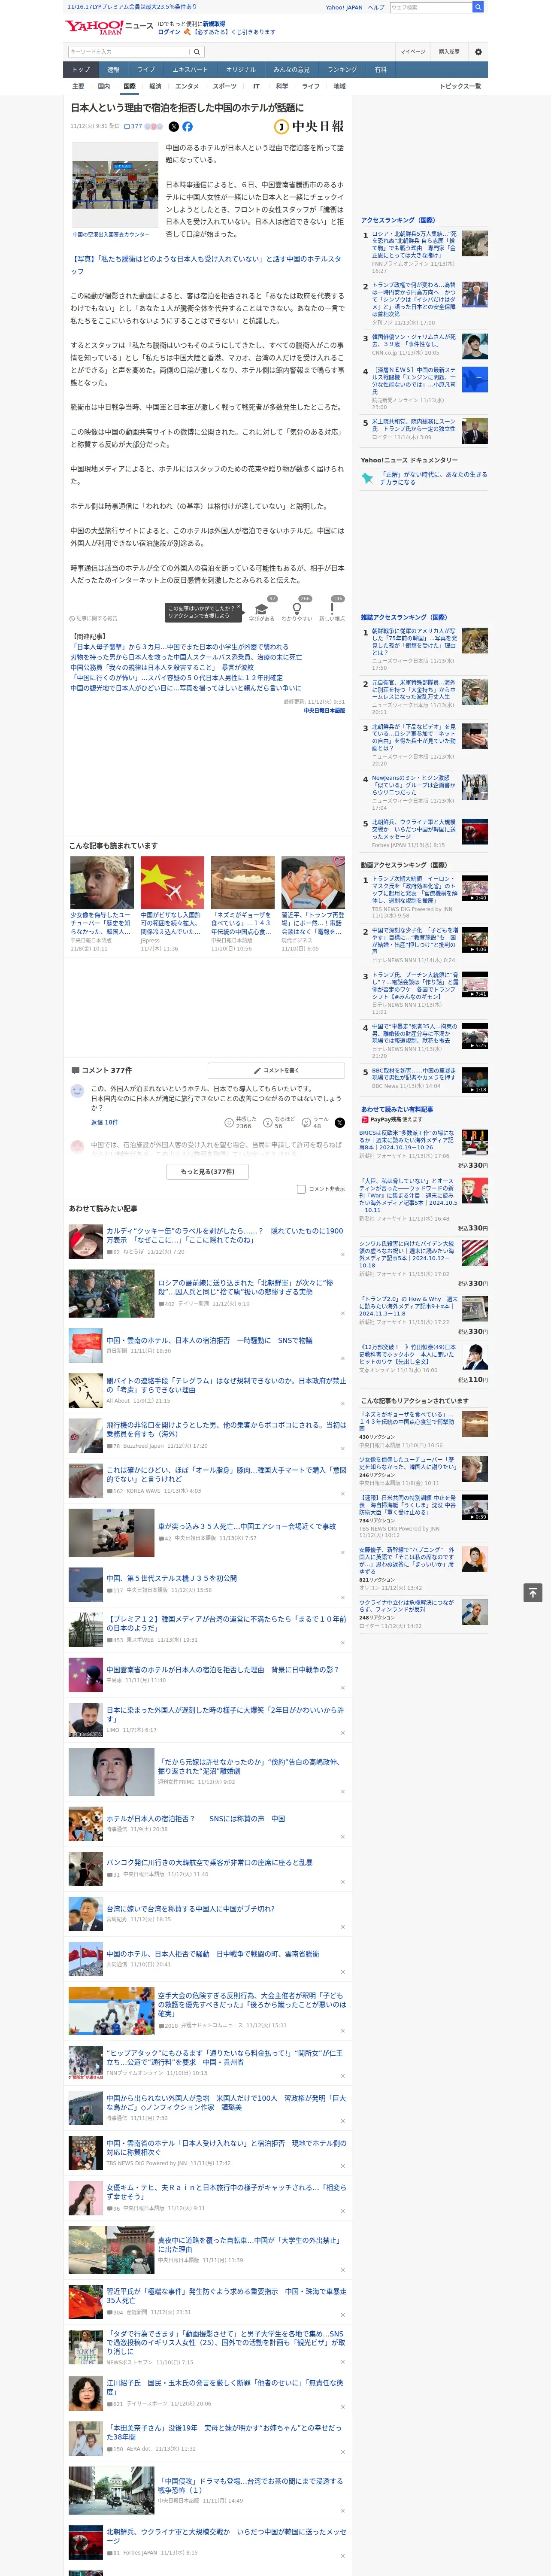This screenshot has width=551, height=2576.
Task: Click the first commenter's avatar icon
Action: click(x=77, y=1091)
